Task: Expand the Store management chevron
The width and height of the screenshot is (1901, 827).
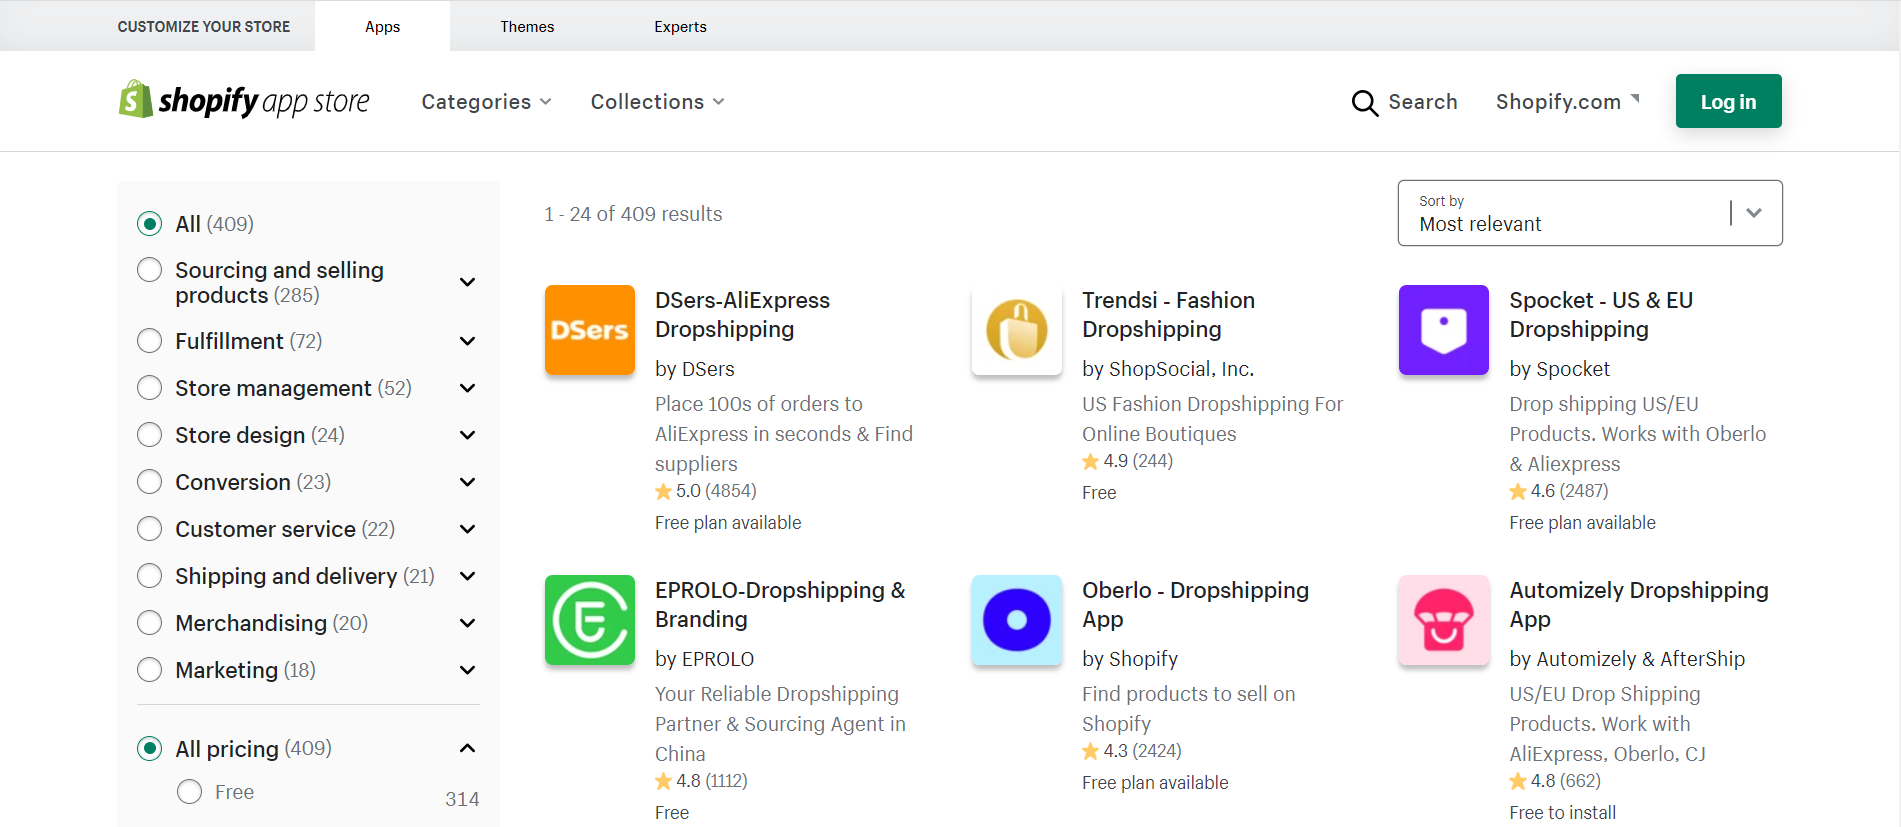Action: coord(467,388)
